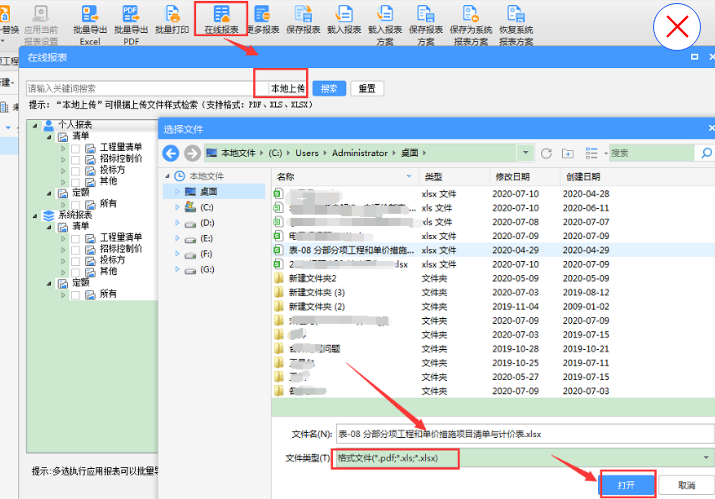Check 其他 under 个人报表
This screenshot has height=499, width=715.
(x=76, y=182)
